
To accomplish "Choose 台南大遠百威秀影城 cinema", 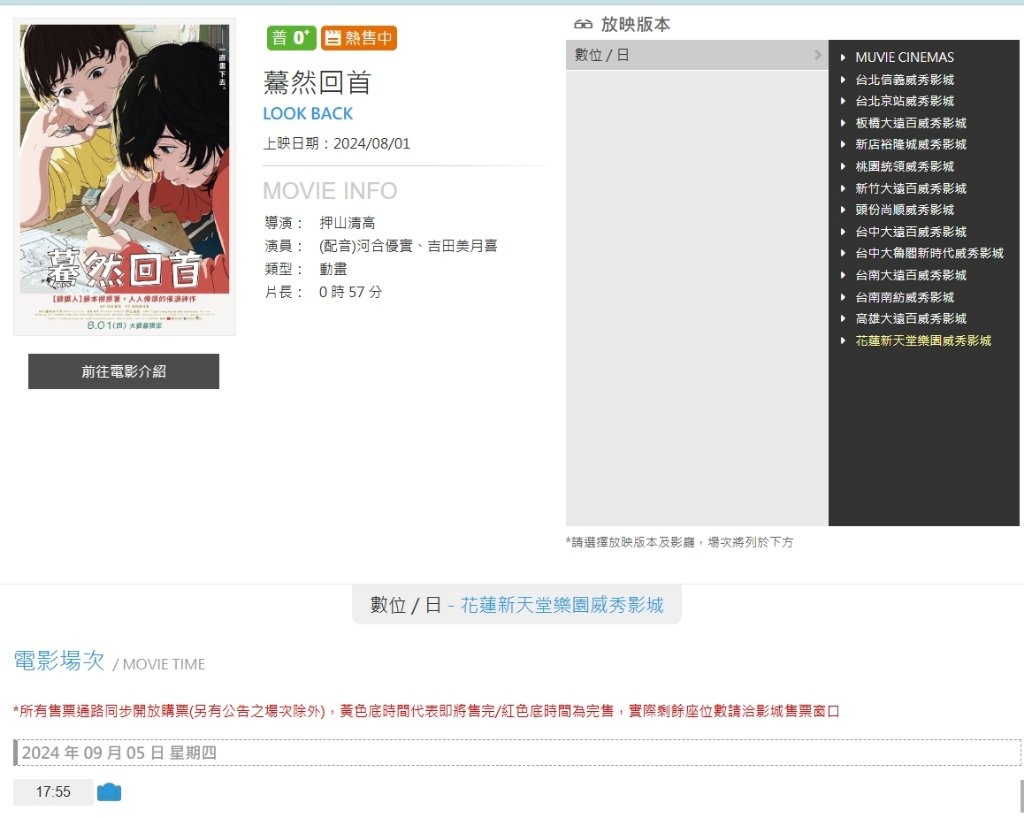I will click(x=911, y=275).
